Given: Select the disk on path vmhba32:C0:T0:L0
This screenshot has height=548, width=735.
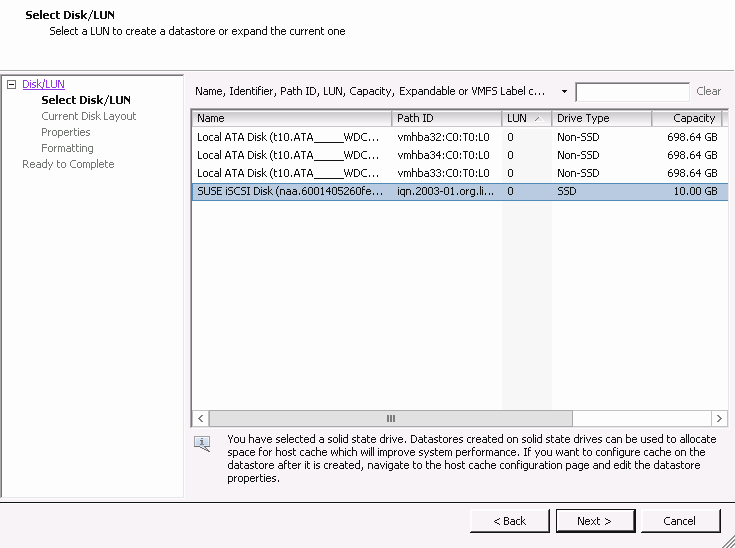Looking at the screenshot, I should (x=443, y=137).
